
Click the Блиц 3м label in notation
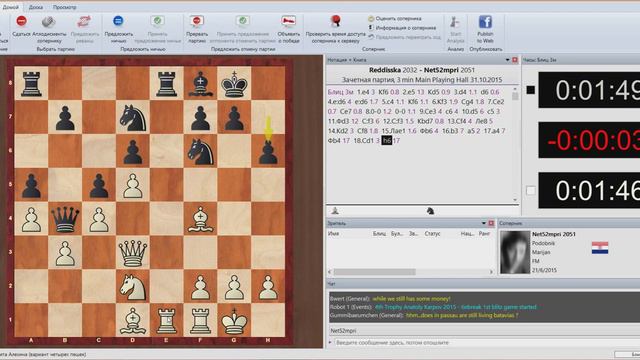tap(340, 92)
